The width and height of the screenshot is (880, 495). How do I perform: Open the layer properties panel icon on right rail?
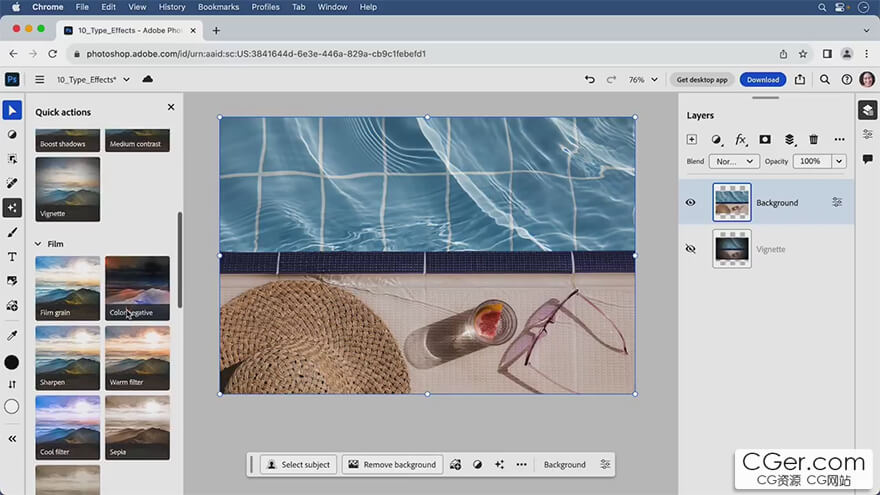(x=868, y=135)
